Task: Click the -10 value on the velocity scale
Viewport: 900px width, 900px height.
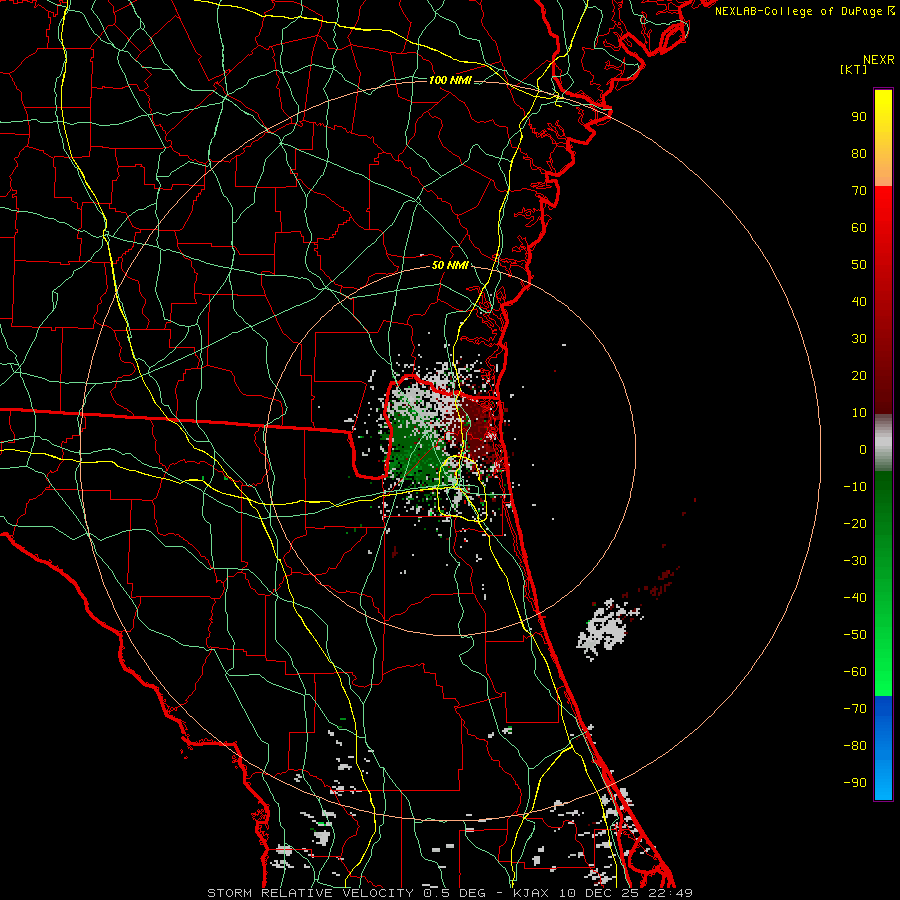Action: [x=855, y=487]
